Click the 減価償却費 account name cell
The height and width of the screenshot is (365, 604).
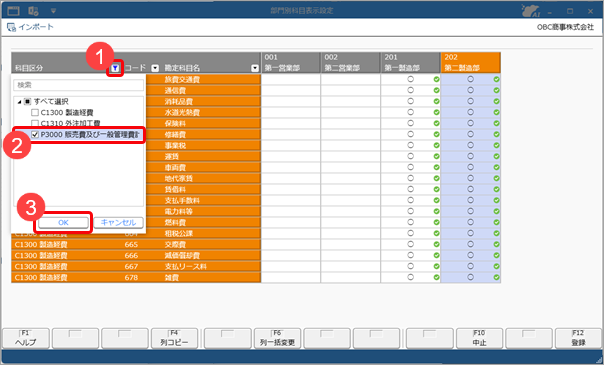(x=211, y=255)
